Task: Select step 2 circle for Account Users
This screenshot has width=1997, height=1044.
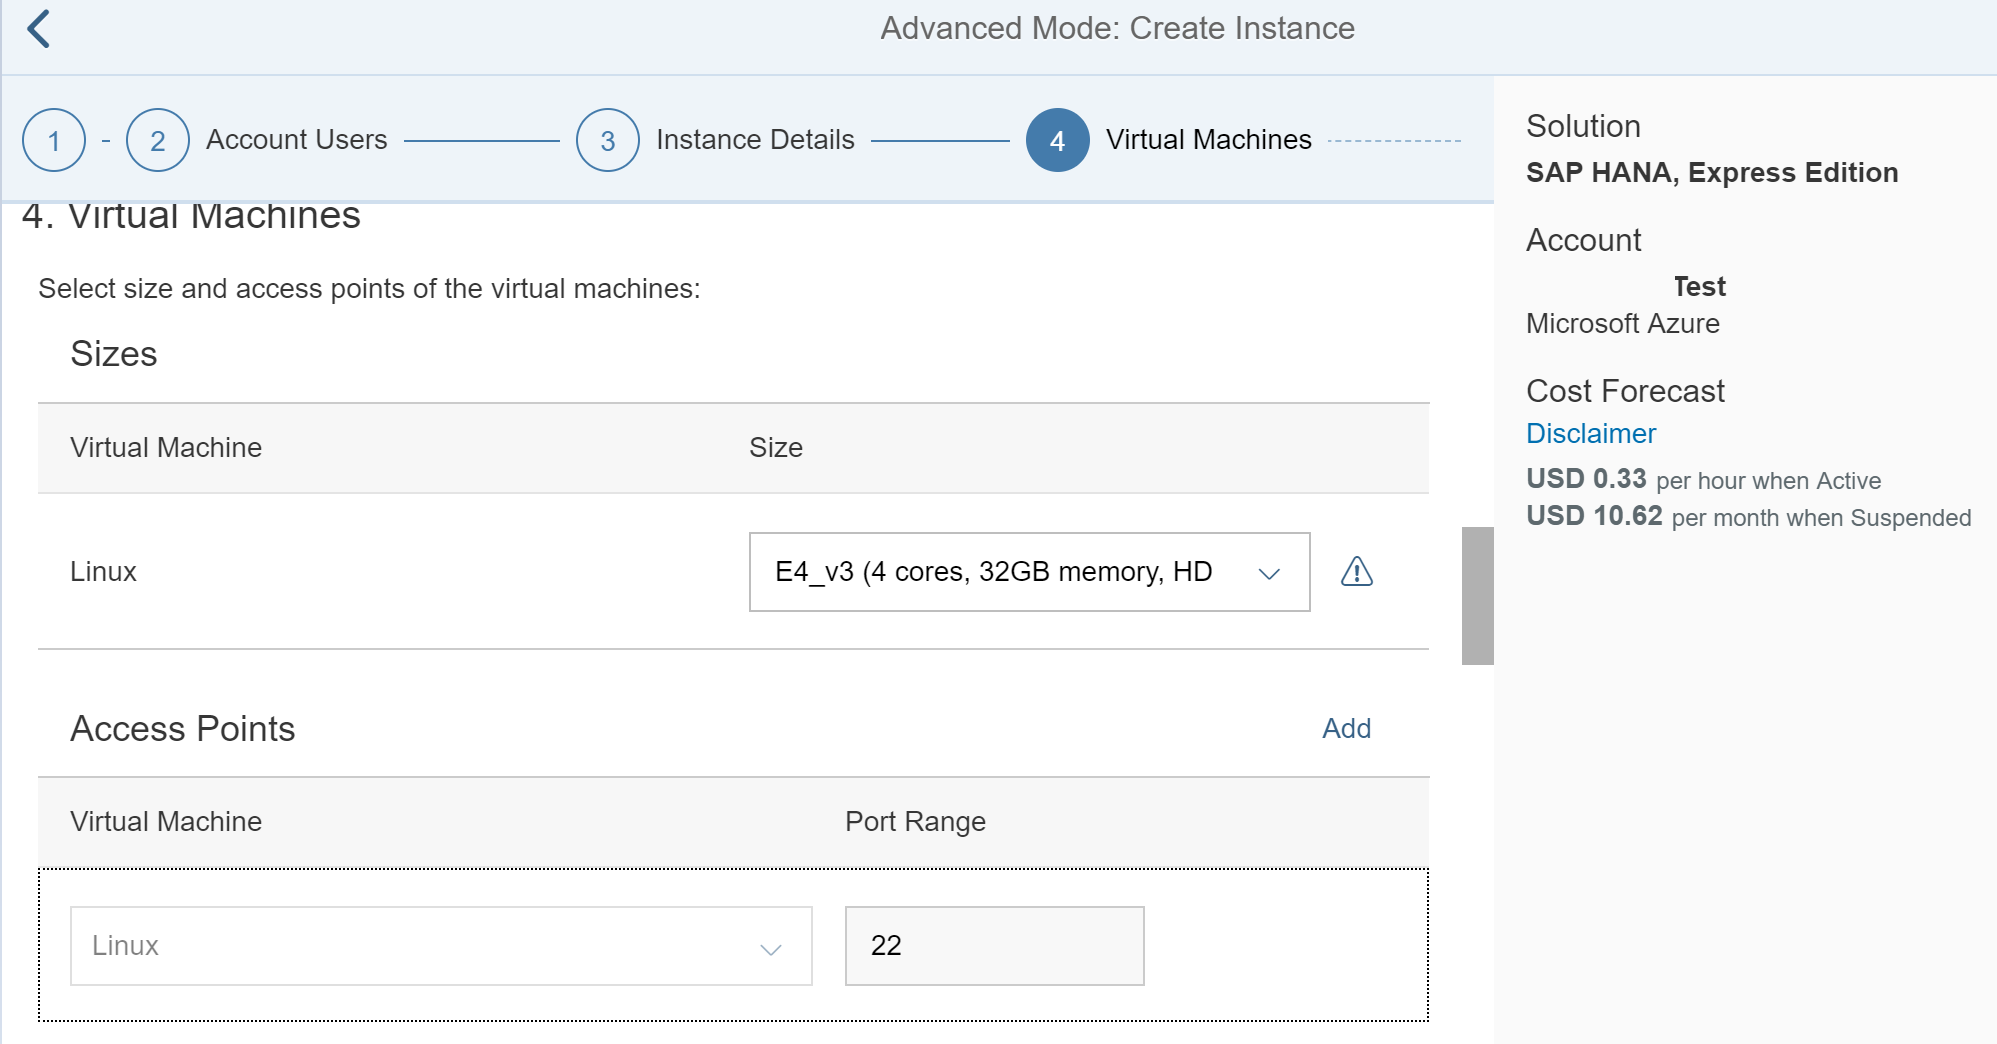Action: pyautogui.click(x=158, y=140)
